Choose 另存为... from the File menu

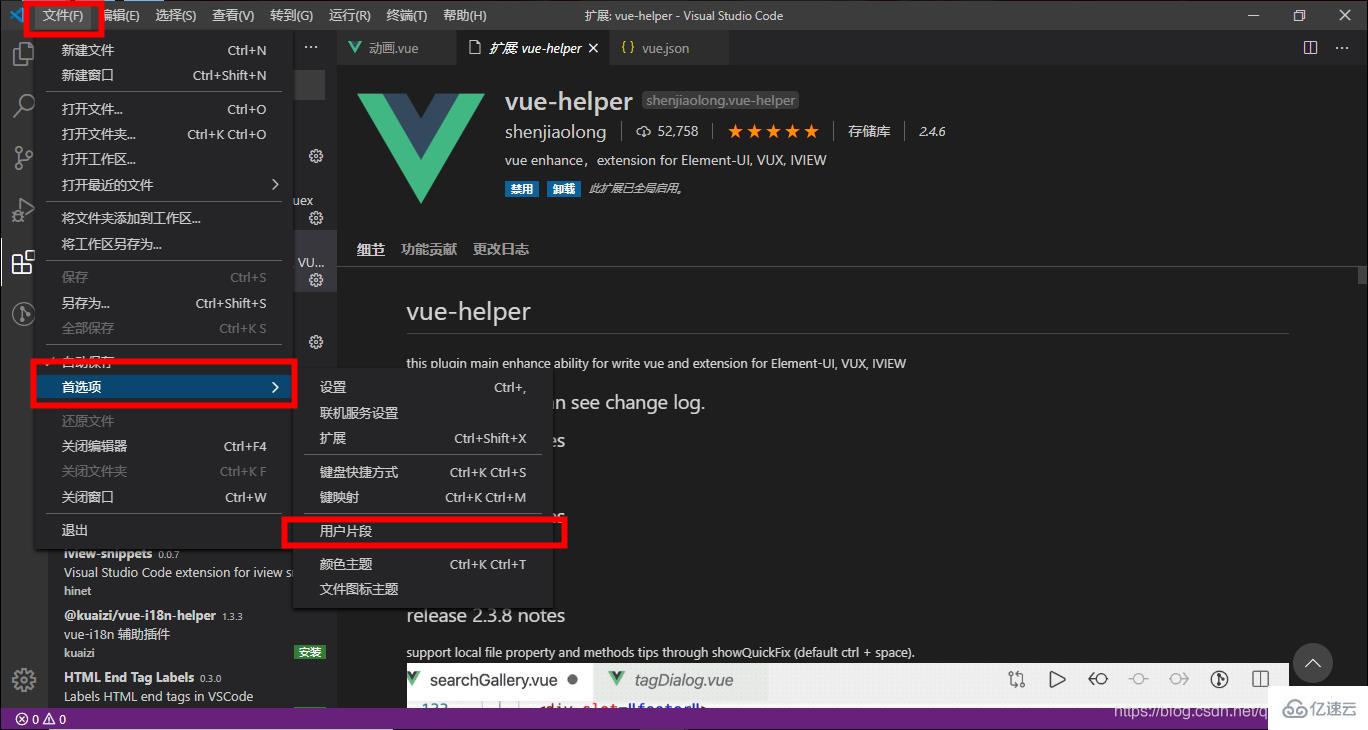point(164,303)
